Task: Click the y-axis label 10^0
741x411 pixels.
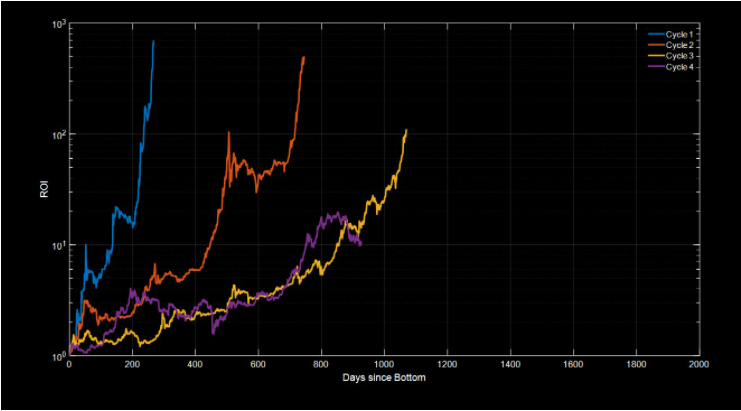Action: click(59, 356)
